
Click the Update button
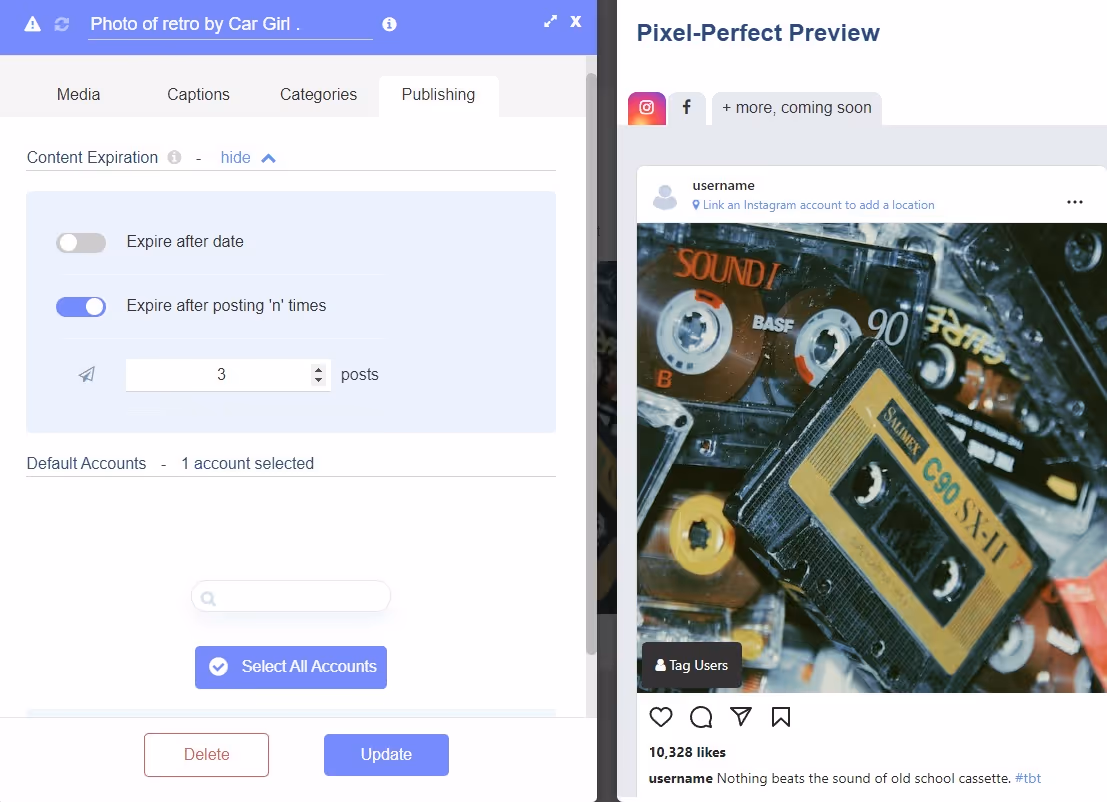pyautogui.click(x=386, y=755)
